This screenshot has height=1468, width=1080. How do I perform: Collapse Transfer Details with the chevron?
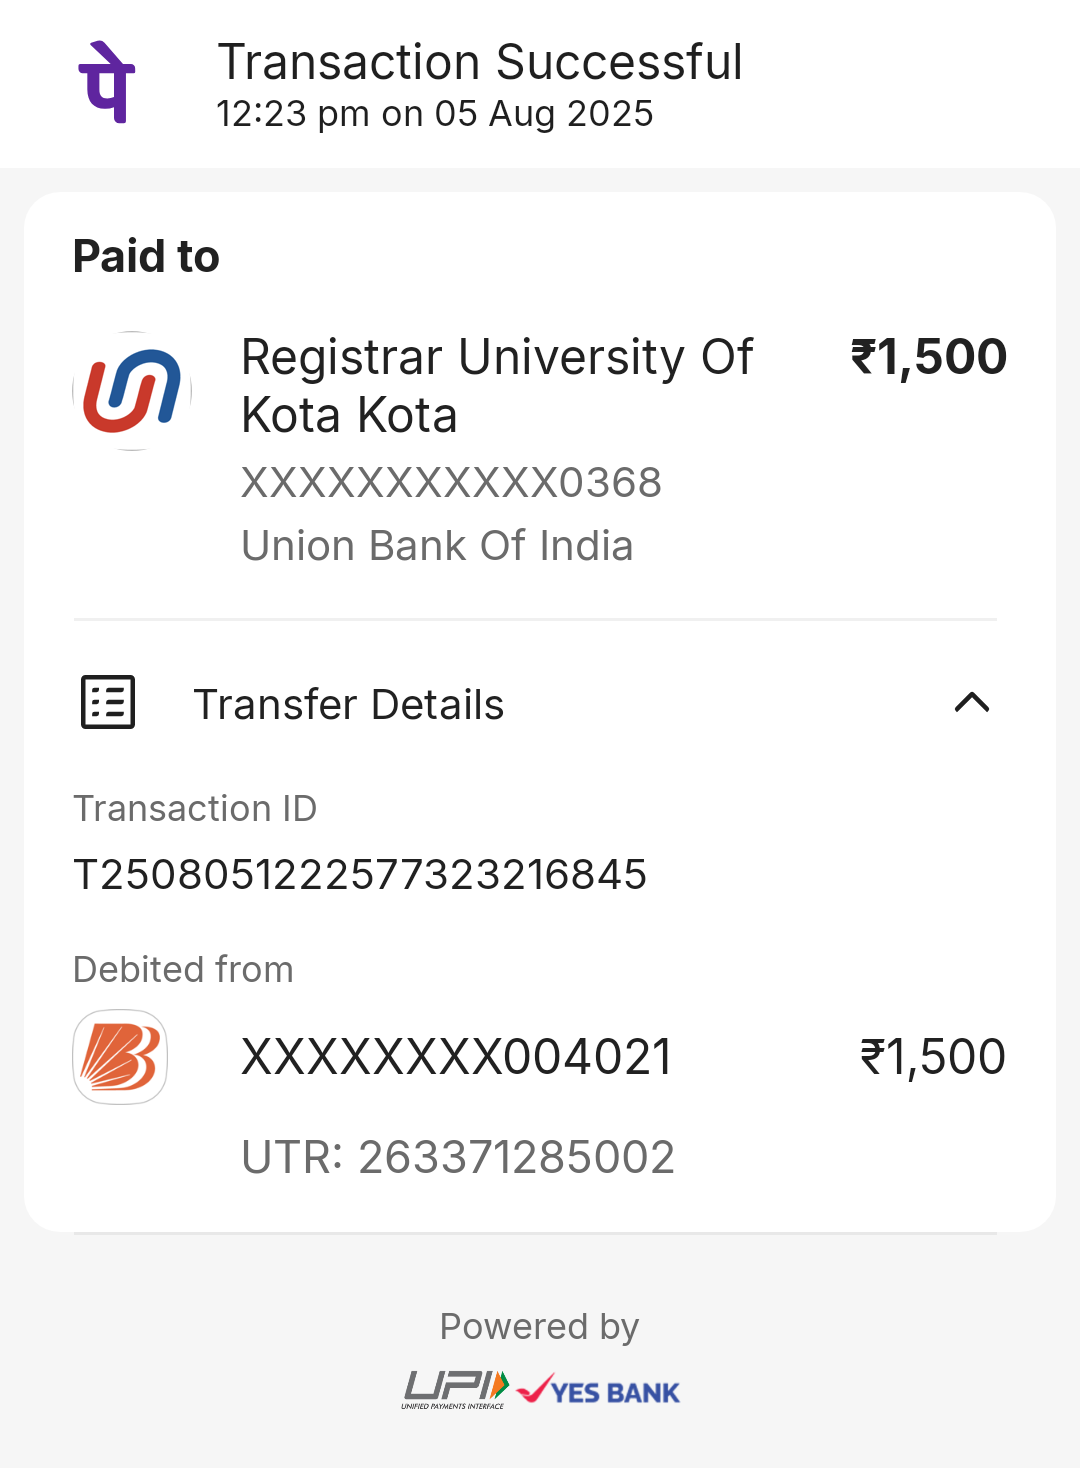971,703
